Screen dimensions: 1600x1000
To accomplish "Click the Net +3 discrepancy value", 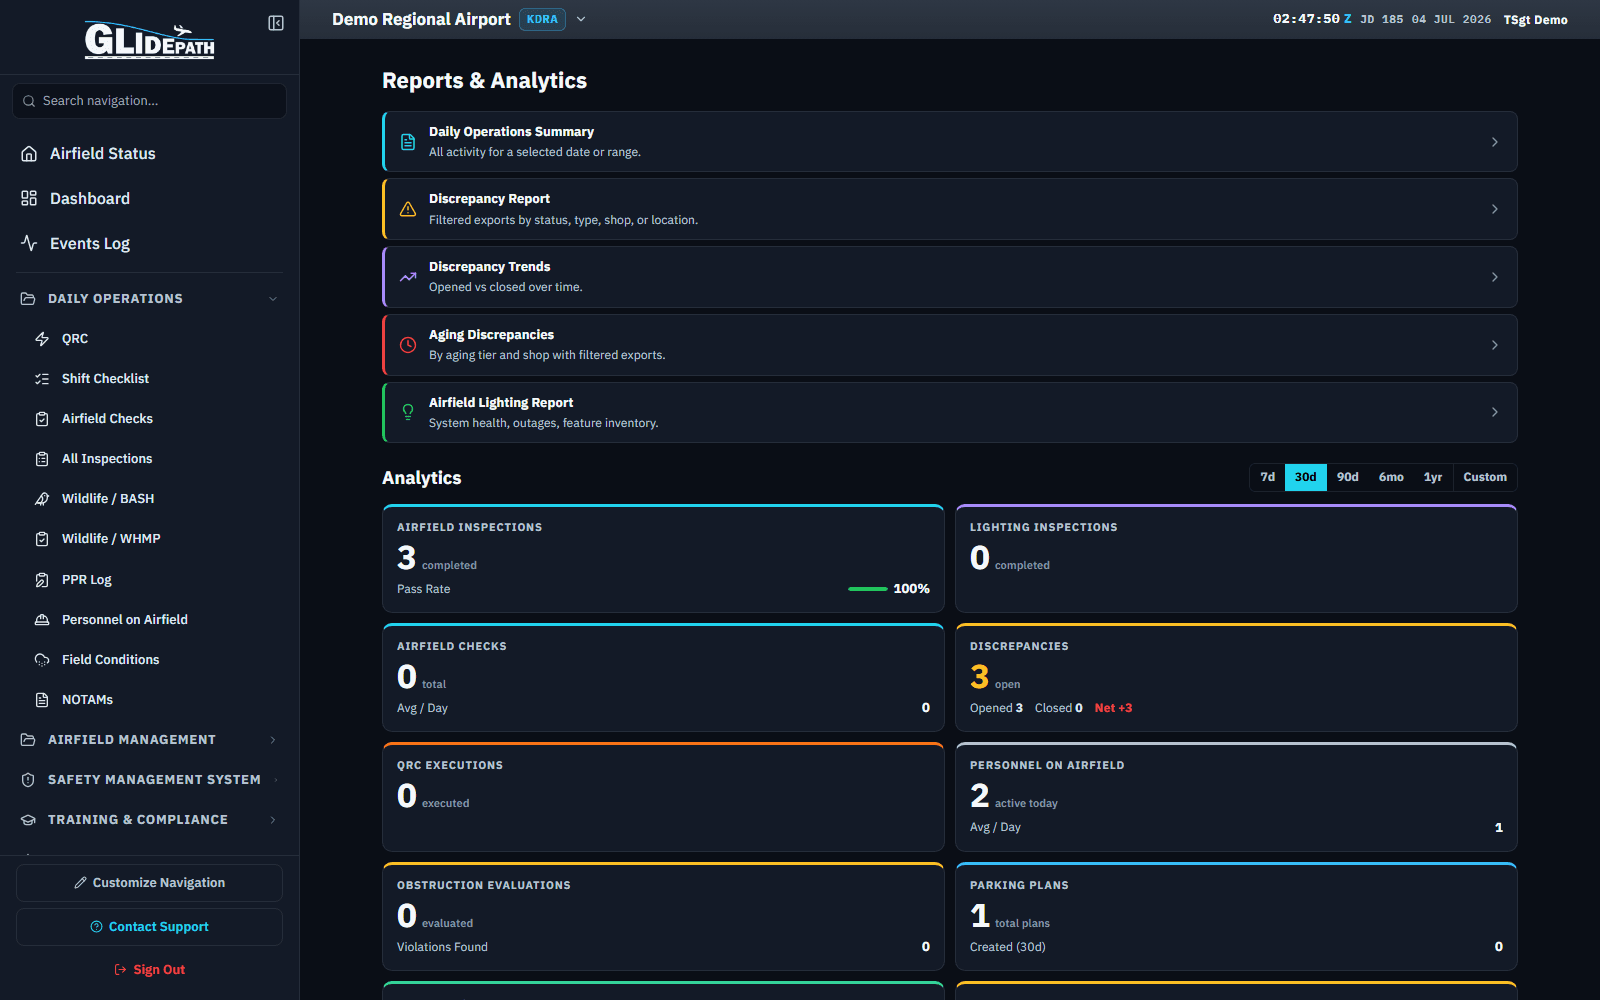I will pos(1113,708).
